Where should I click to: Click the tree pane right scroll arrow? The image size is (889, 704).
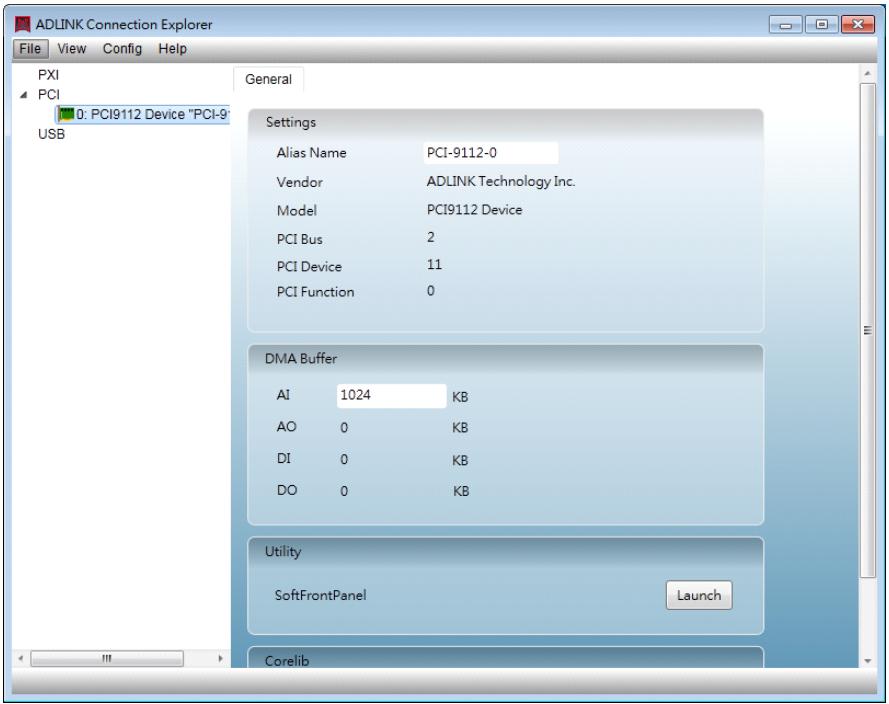pyautogui.click(x=221, y=659)
